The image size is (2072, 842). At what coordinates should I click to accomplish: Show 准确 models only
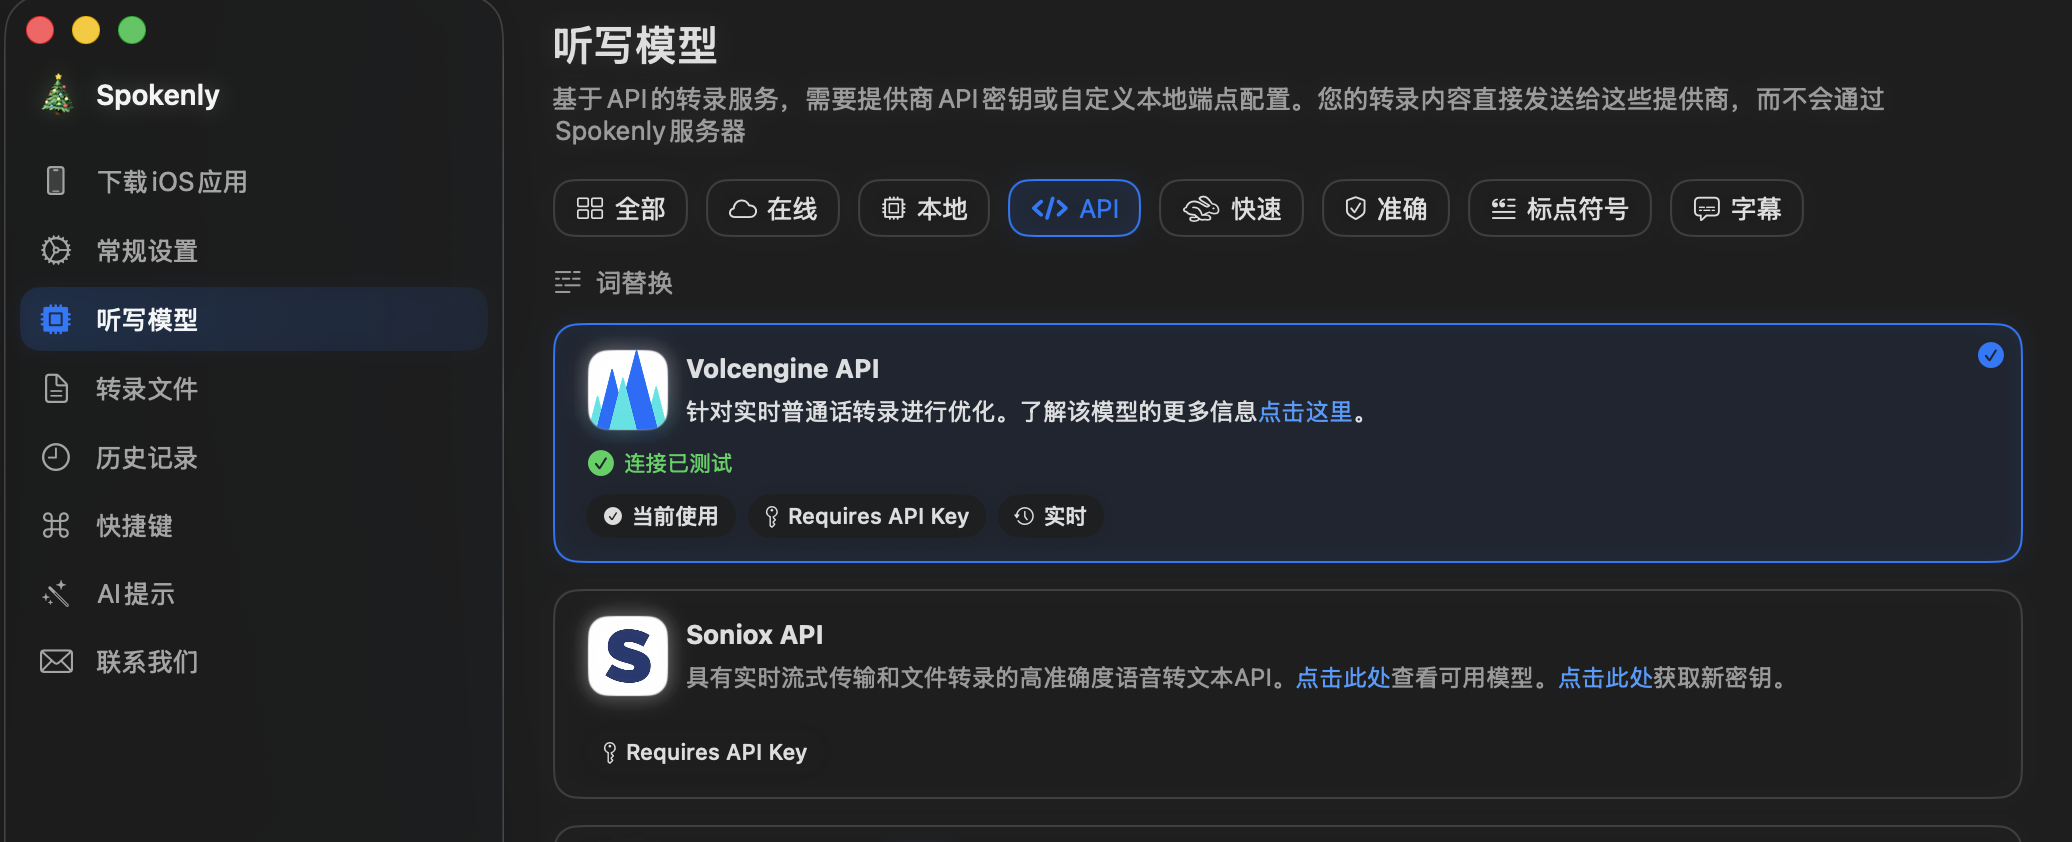click(x=1386, y=208)
